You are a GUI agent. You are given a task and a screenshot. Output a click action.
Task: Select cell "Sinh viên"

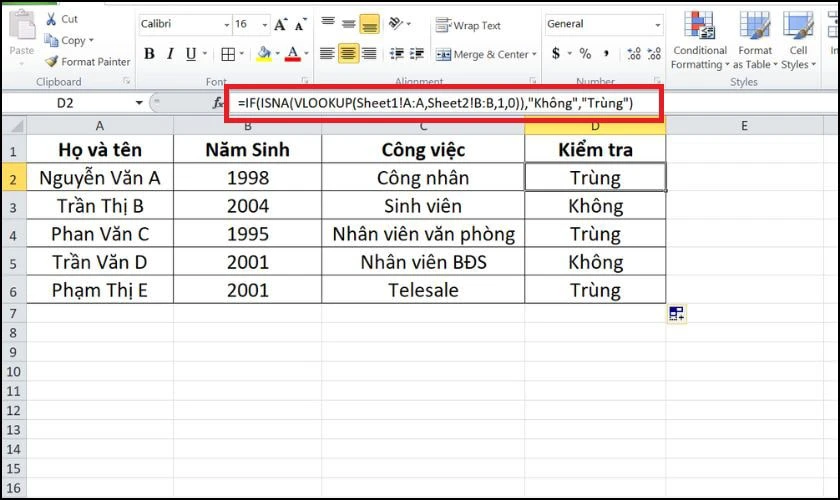click(x=423, y=205)
